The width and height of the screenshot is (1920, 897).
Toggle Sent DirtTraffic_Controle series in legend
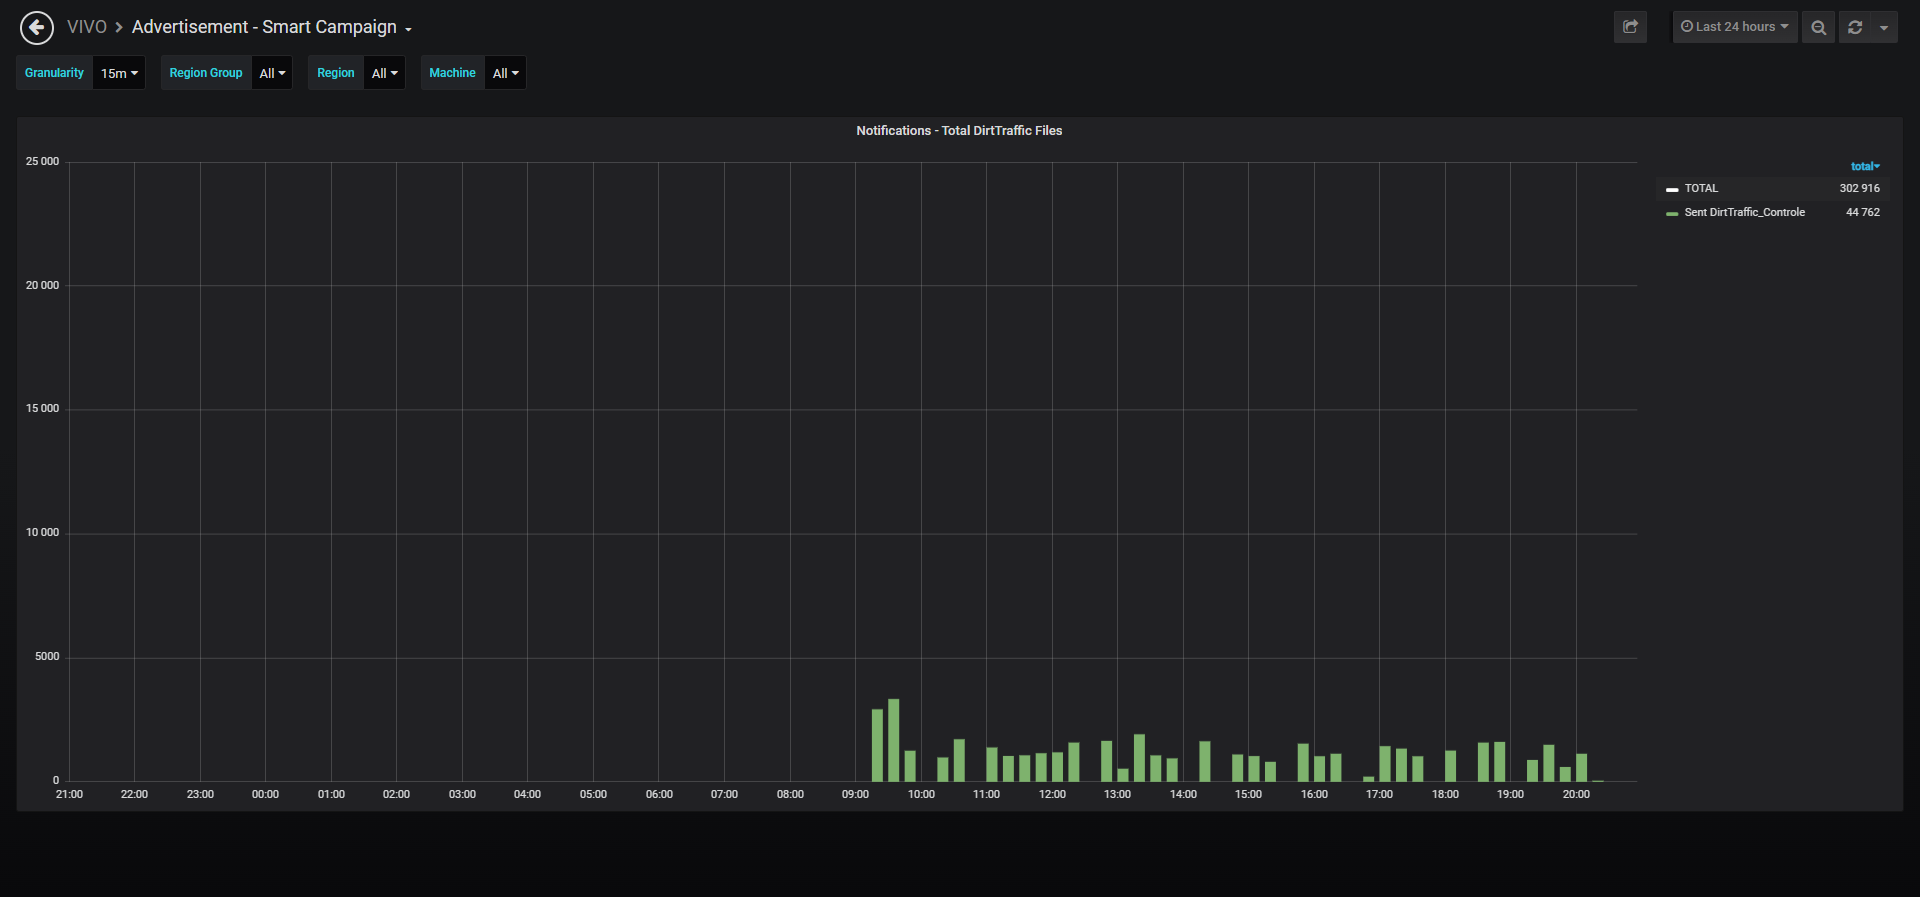[x=1744, y=212]
